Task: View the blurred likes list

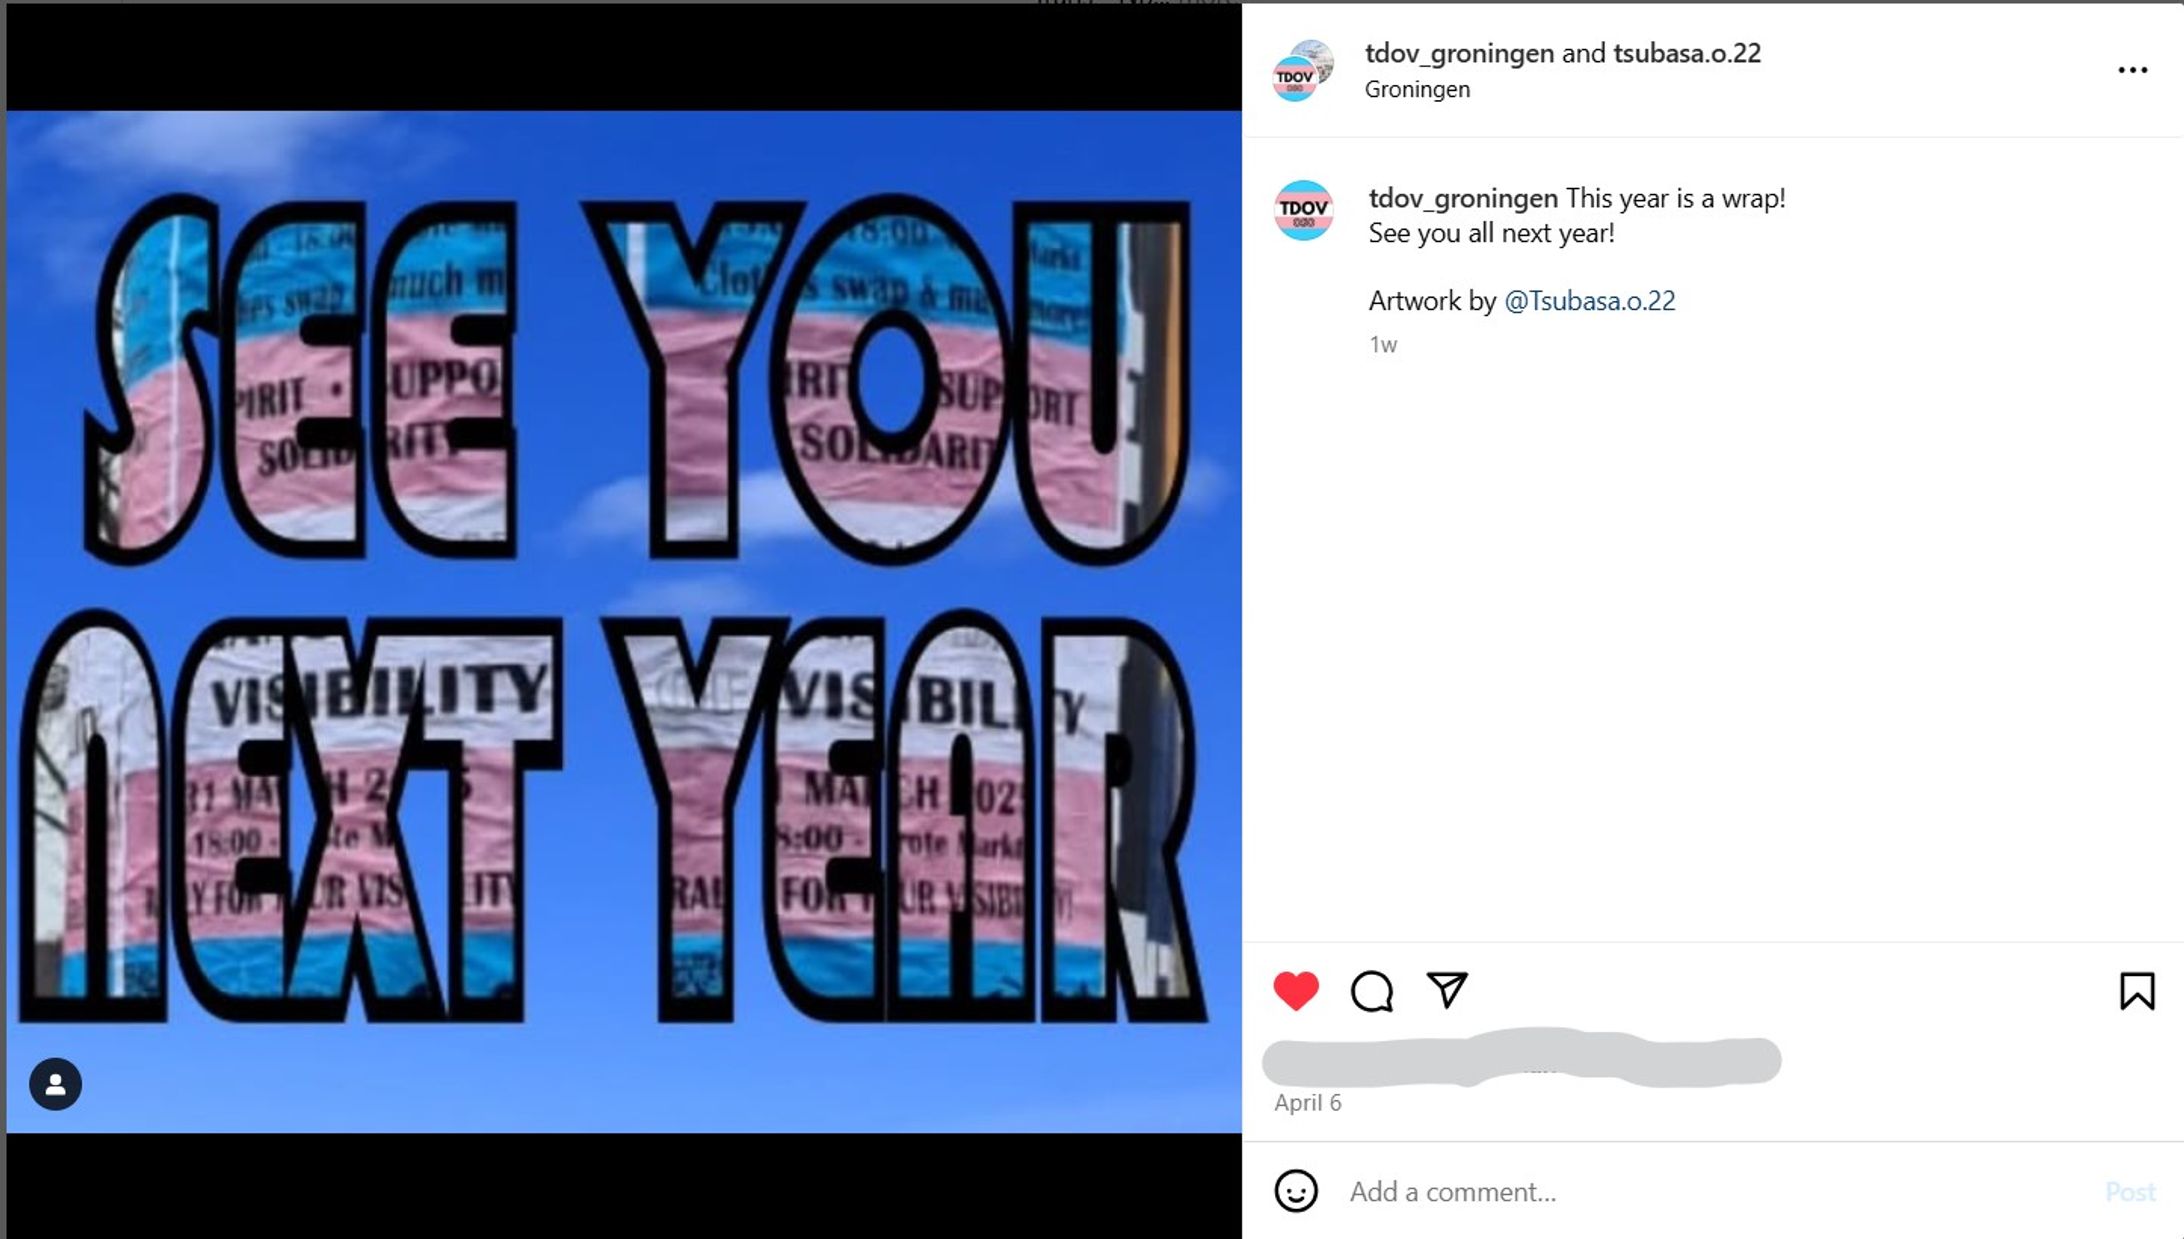Action: click(1521, 1060)
